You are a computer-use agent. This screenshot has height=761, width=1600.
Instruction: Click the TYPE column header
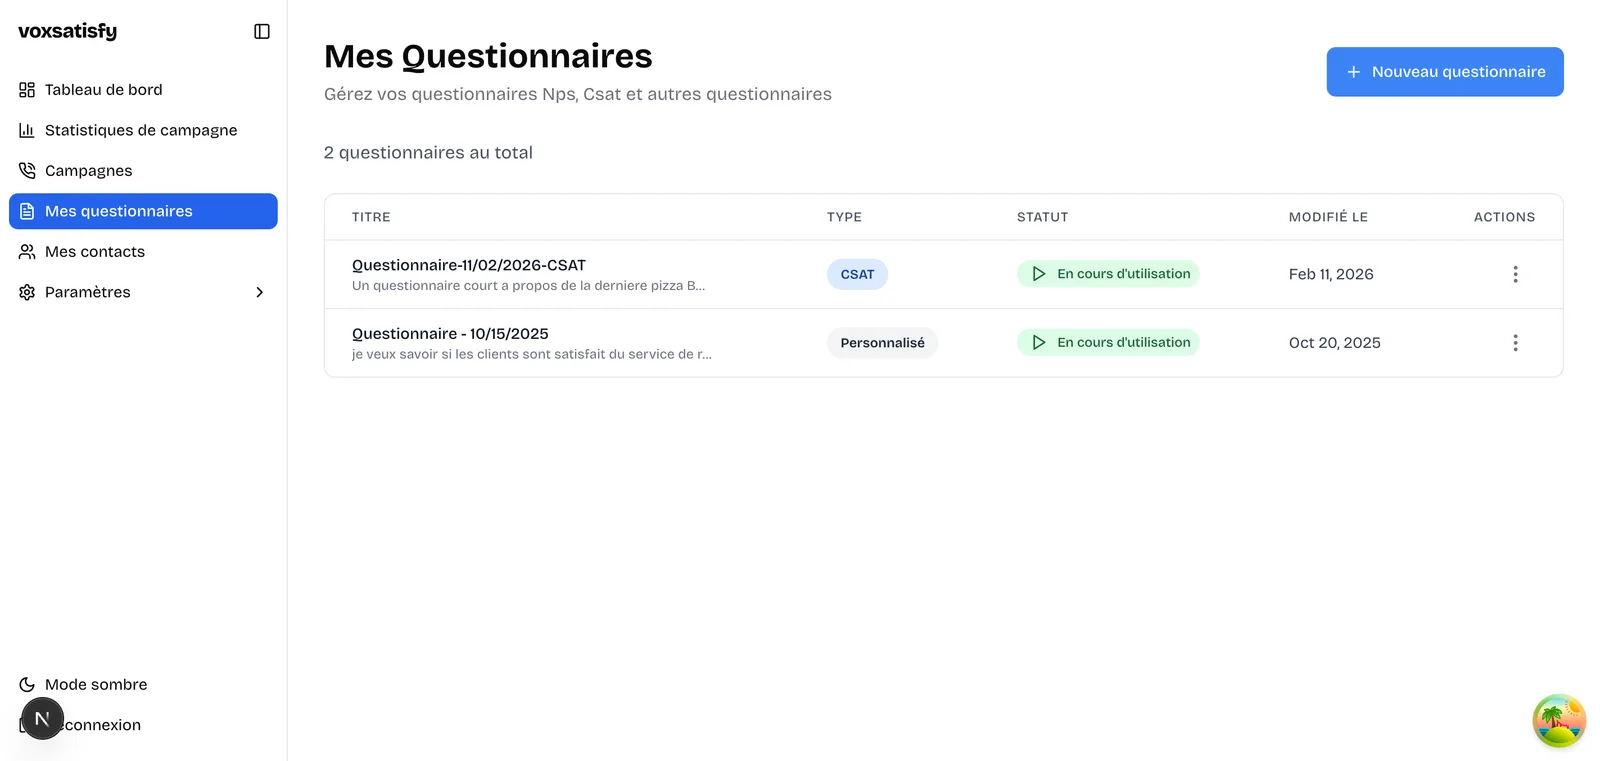(x=844, y=217)
